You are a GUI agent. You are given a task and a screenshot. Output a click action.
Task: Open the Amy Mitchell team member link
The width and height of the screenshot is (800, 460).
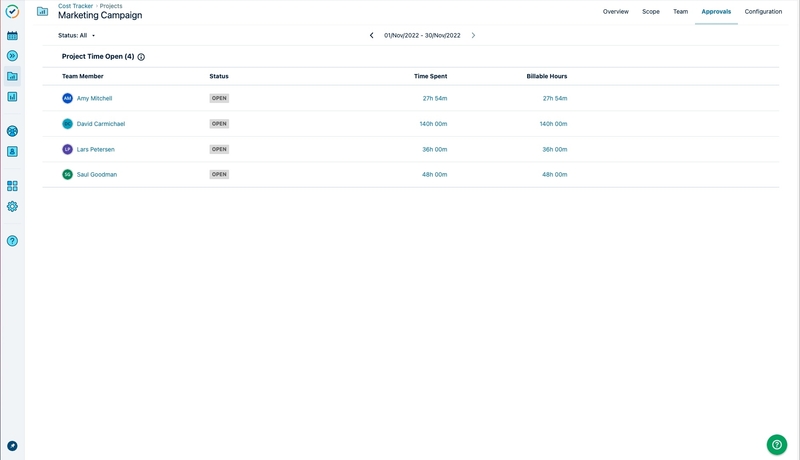94,99
